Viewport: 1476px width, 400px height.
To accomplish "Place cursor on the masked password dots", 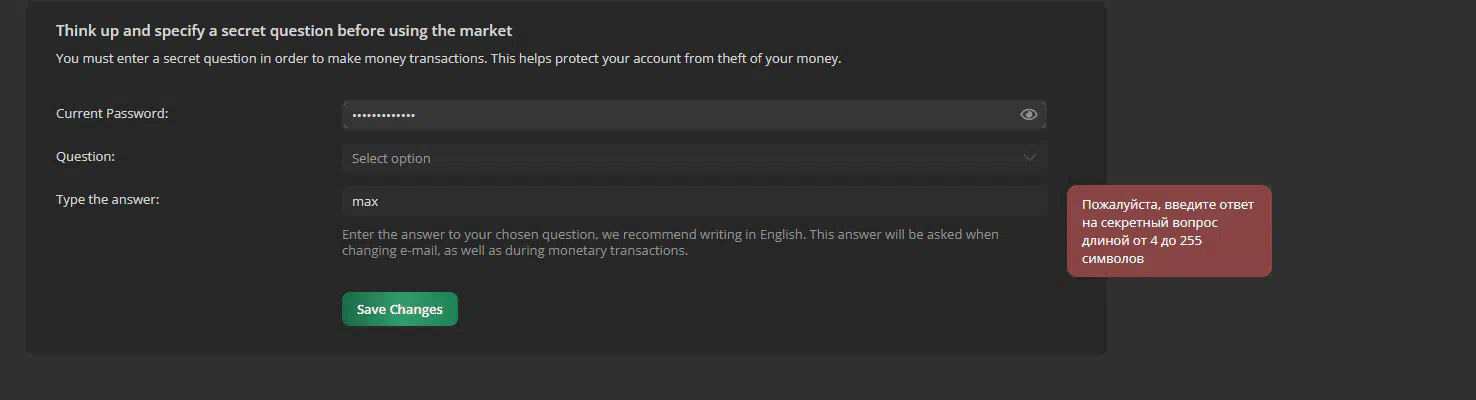I will [384, 115].
